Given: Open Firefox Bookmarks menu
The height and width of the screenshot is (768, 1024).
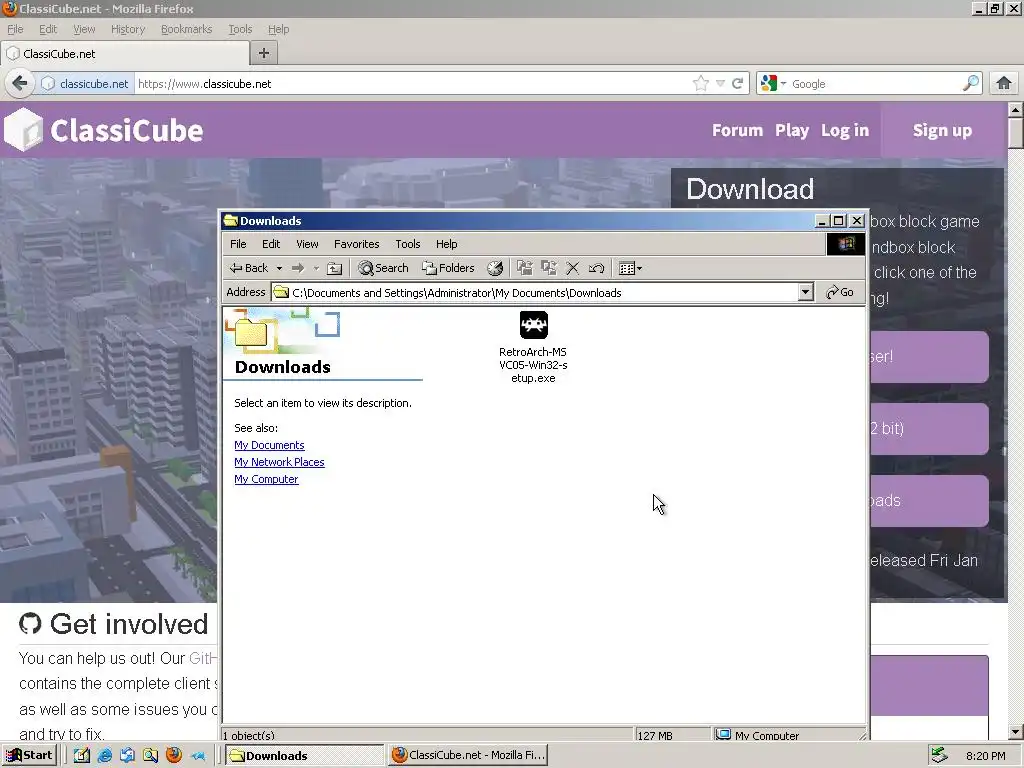Looking at the screenshot, I should [186, 29].
